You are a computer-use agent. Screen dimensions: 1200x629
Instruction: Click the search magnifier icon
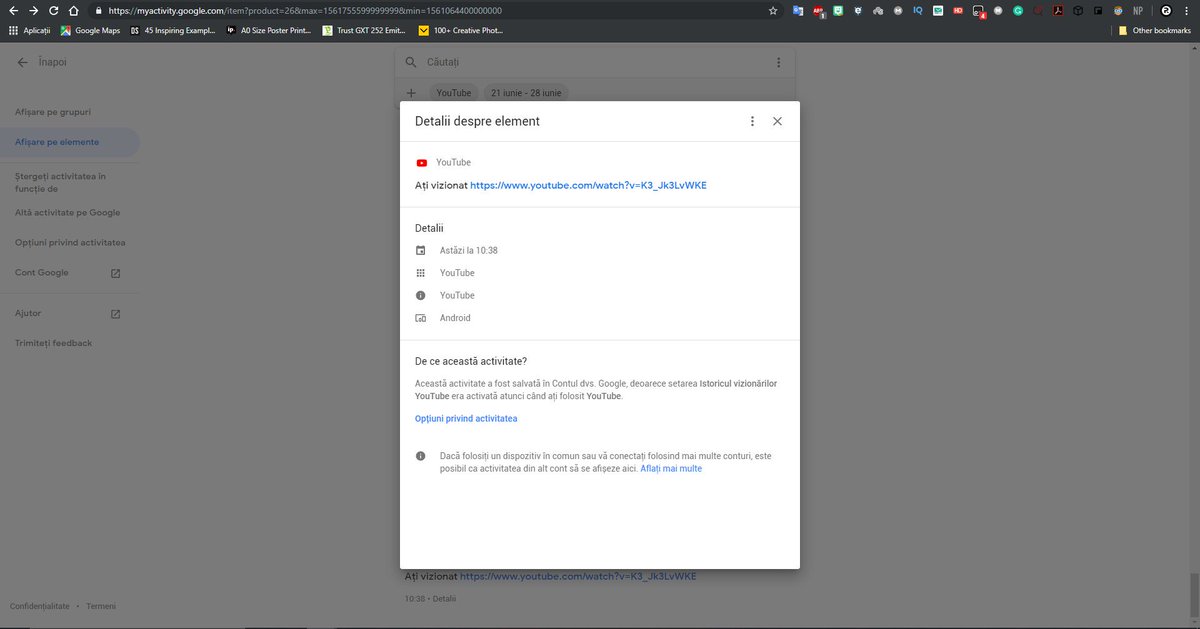410,62
